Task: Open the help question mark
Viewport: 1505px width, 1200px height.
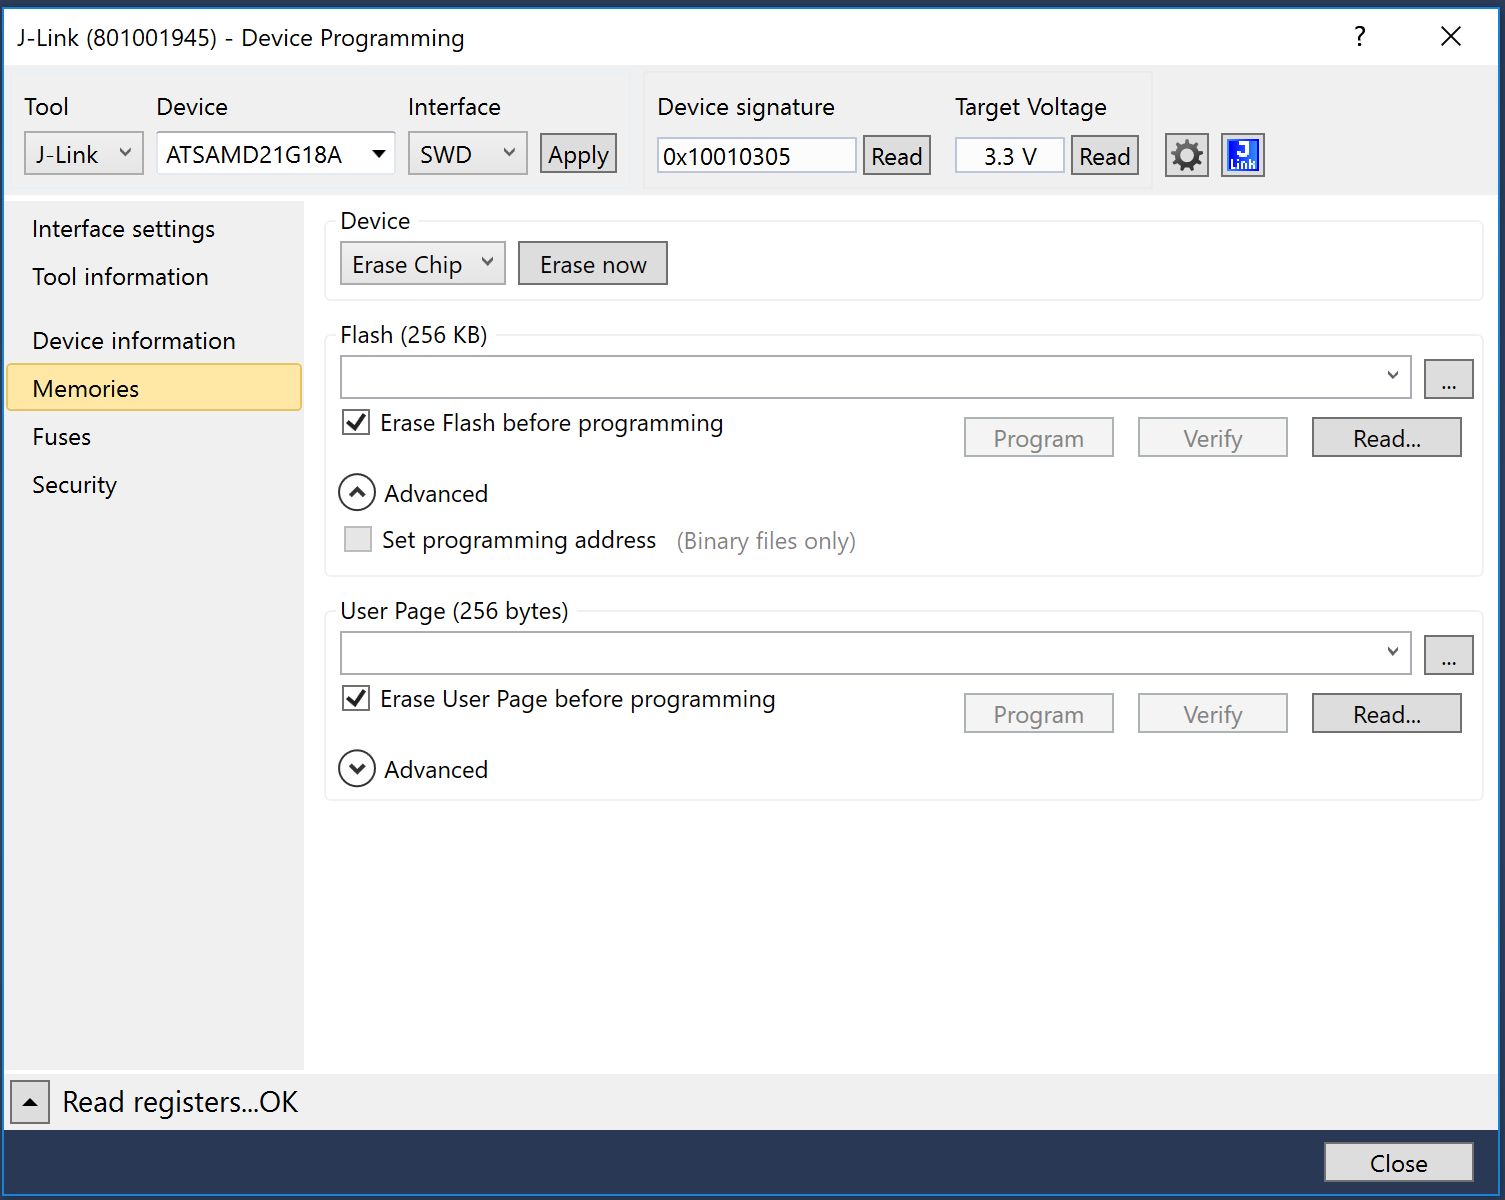Action: (x=1359, y=37)
